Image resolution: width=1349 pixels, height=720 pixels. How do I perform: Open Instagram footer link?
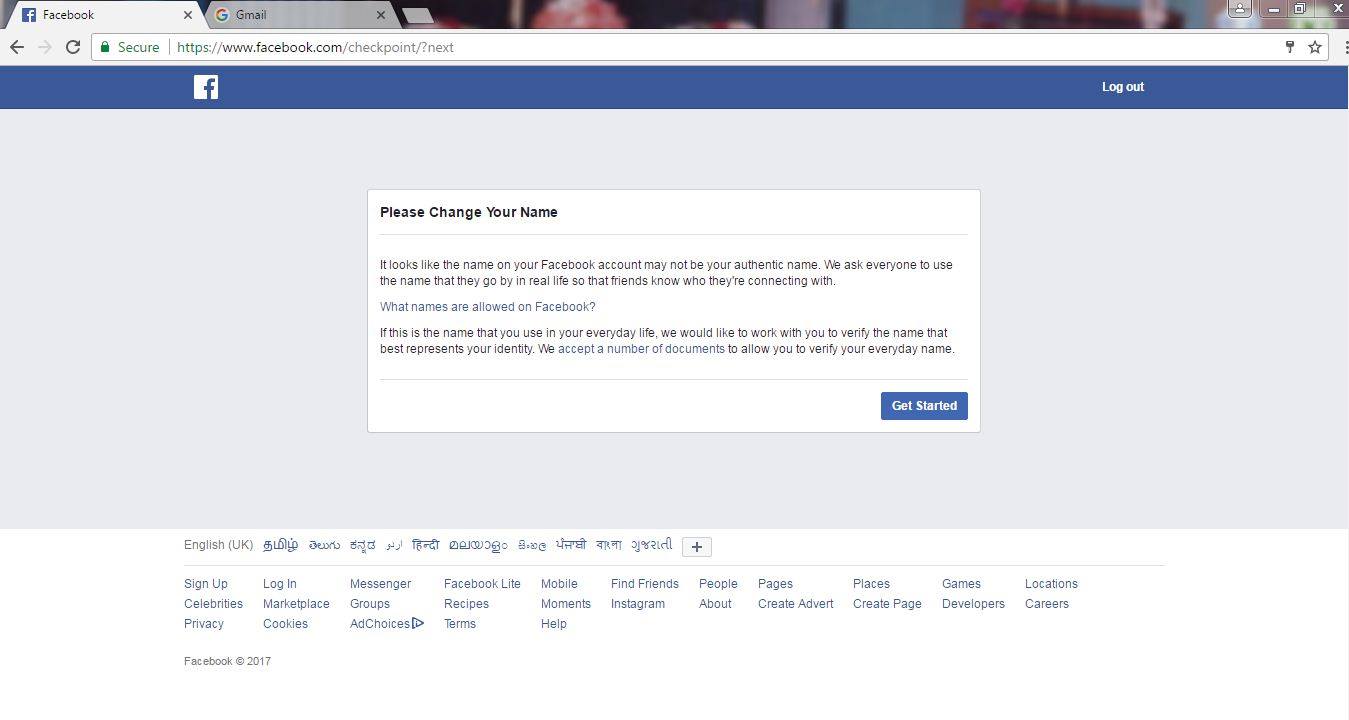click(638, 604)
